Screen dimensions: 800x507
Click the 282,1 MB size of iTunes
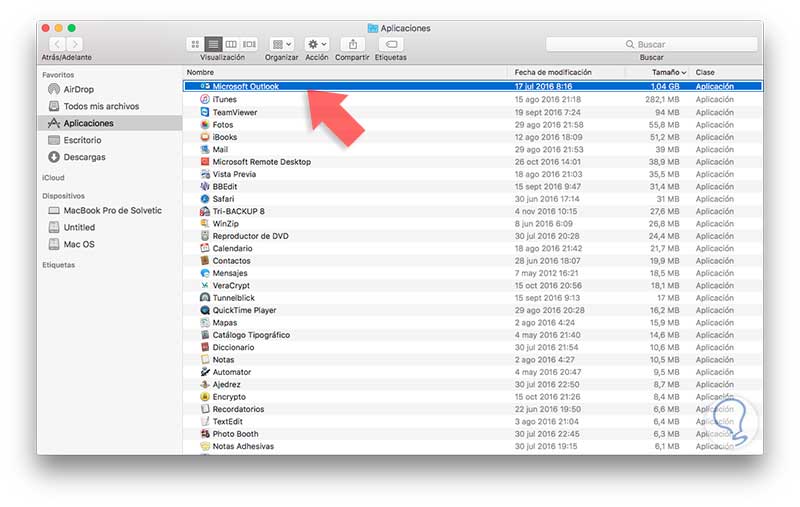coord(662,99)
